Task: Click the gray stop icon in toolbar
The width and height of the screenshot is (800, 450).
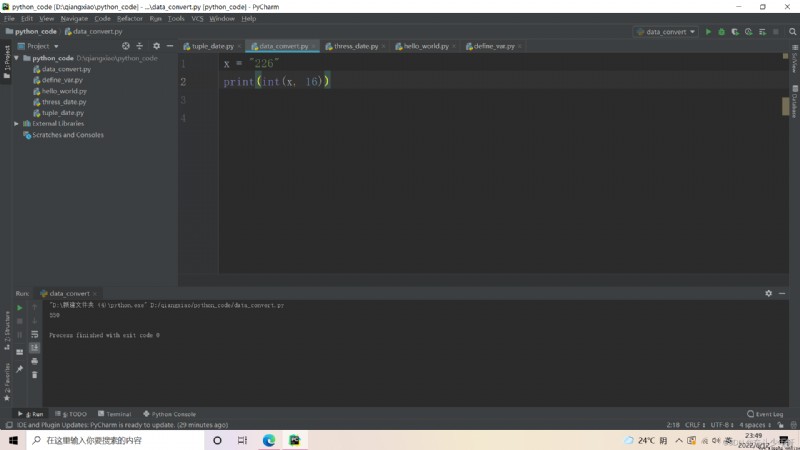Action: tap(776, 32)
